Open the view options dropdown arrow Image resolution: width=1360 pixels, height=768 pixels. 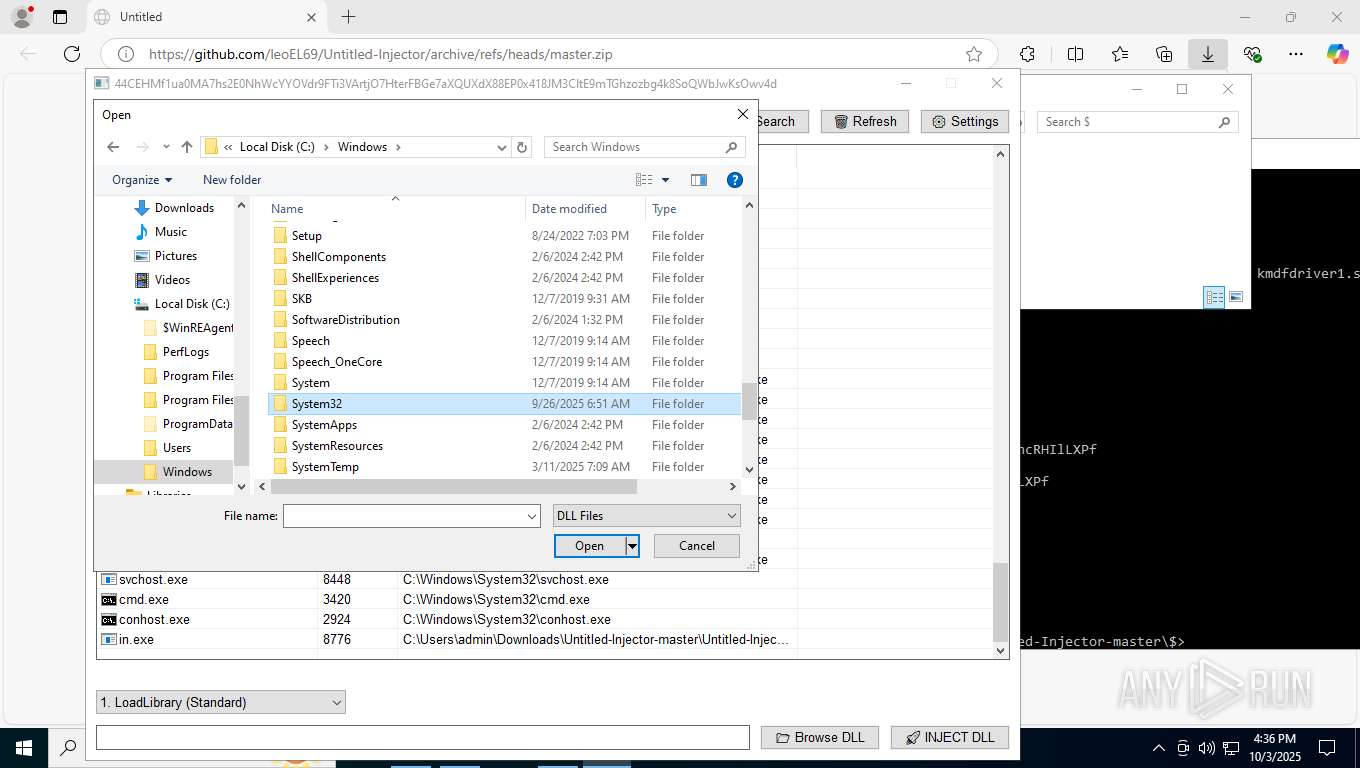coord(666,180)
